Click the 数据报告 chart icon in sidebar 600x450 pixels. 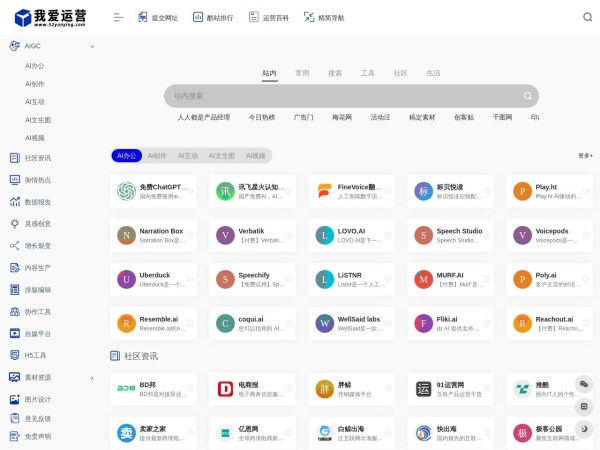(x=15, y=202)
